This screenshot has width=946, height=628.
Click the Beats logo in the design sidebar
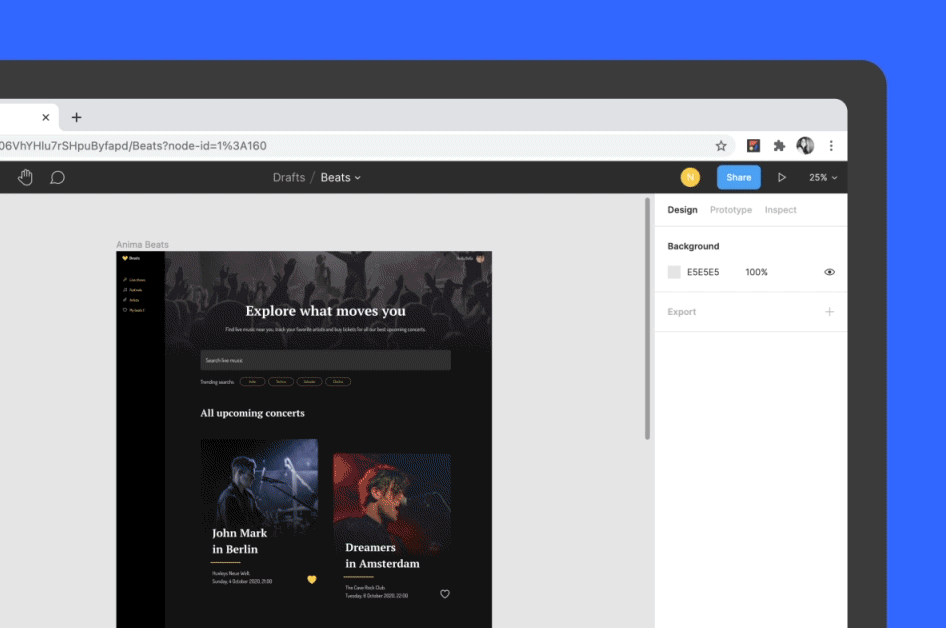pos(131,258)
